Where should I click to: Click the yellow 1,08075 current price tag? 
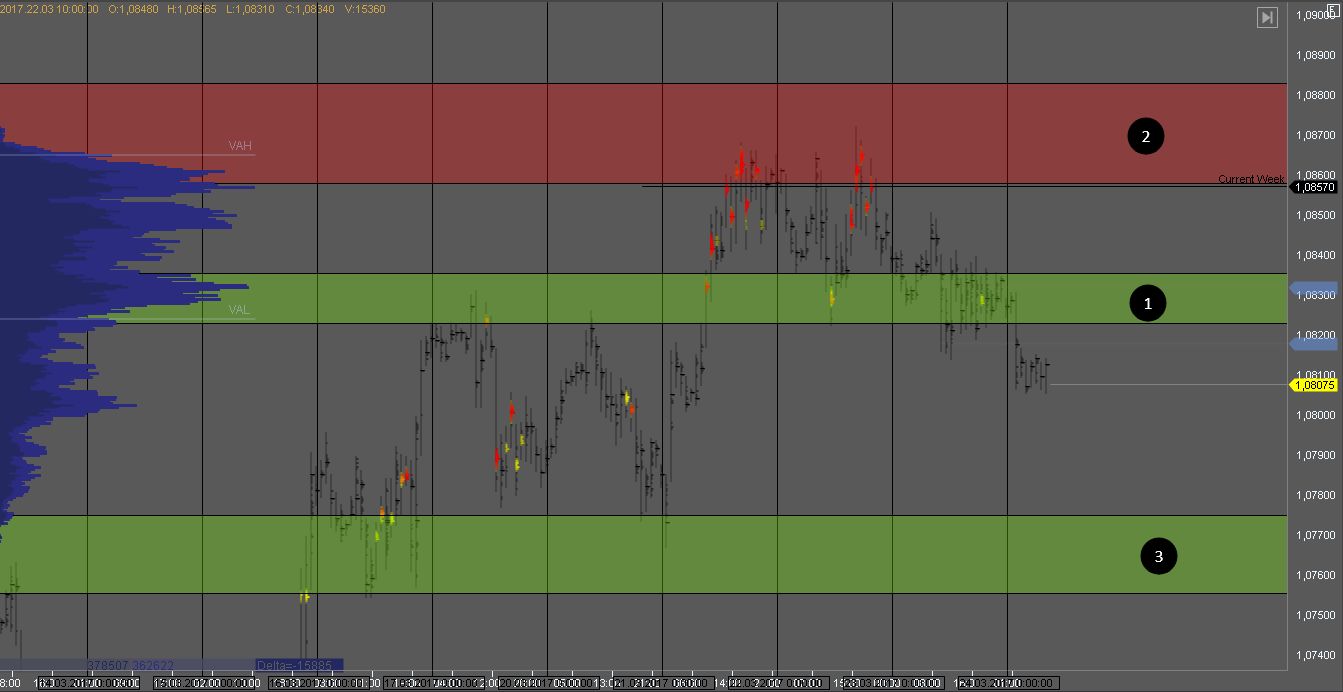pyautogui.click(x=1314, y=385)
